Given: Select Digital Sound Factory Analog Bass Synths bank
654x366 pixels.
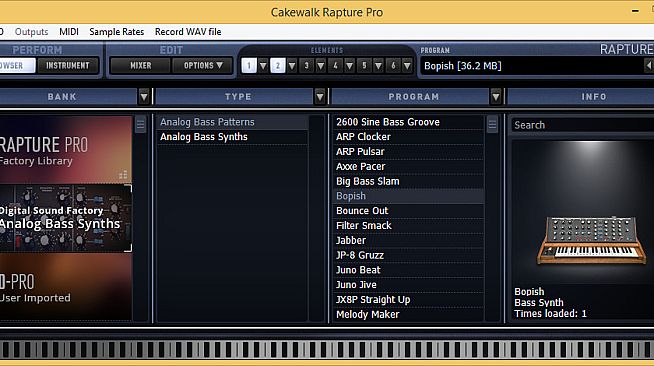Looking at the screenshot, I should (66, 218).
